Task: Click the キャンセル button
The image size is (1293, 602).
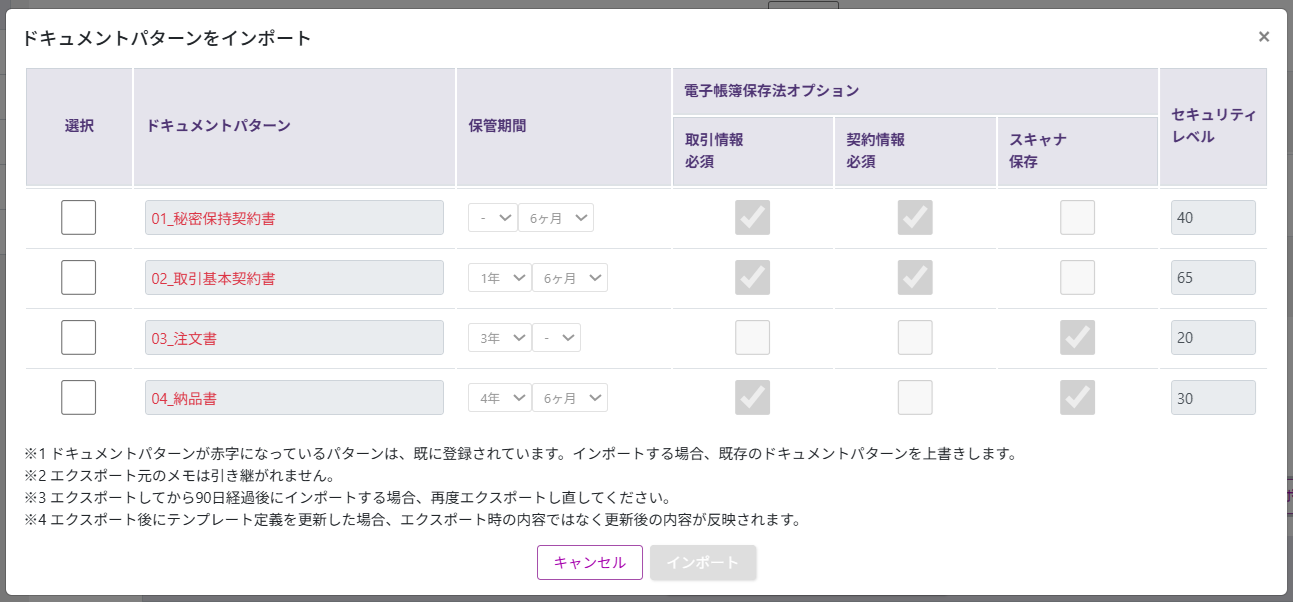Action: 589,562
